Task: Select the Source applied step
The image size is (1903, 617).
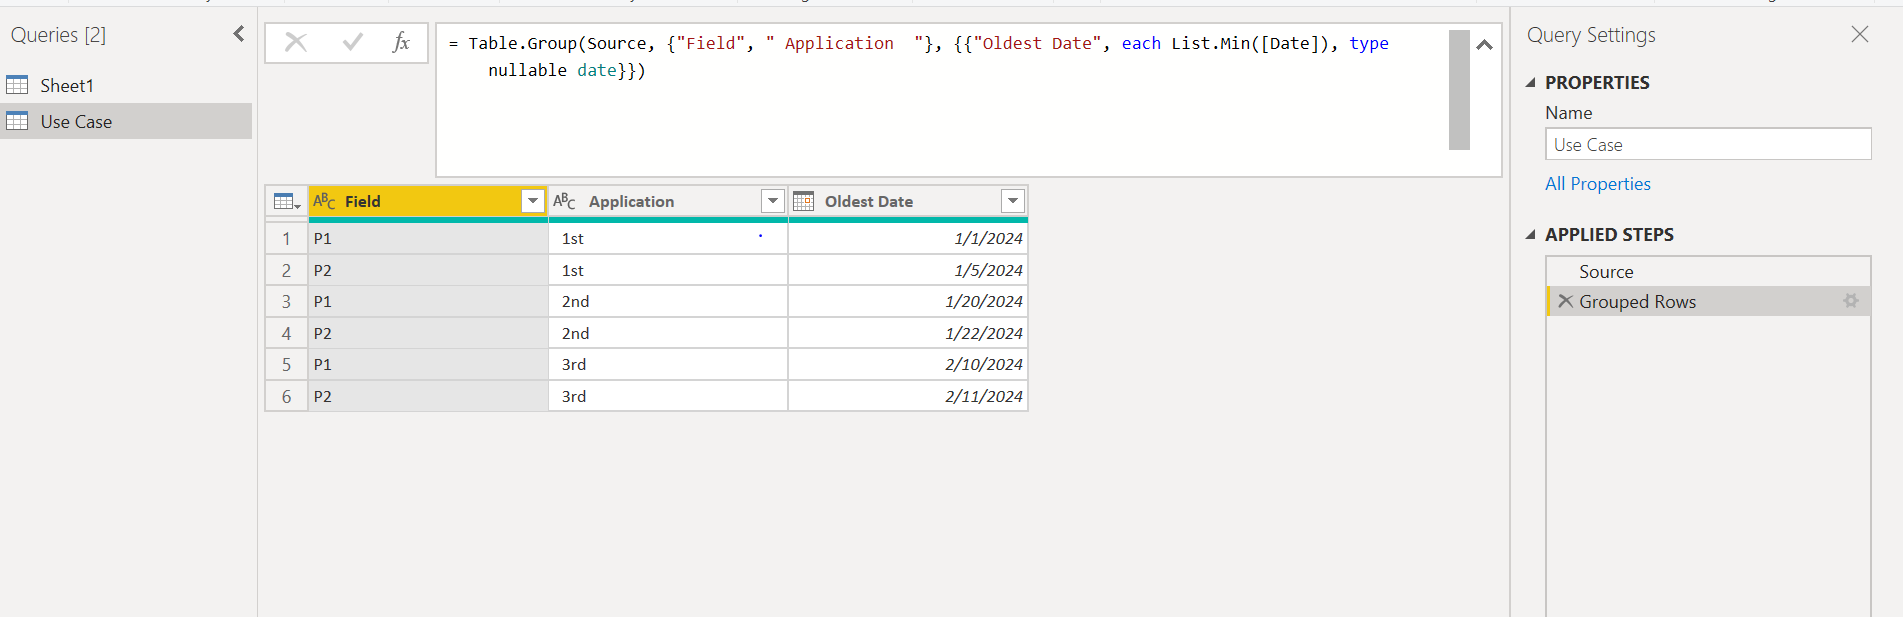Action: tap(1708, 272)
